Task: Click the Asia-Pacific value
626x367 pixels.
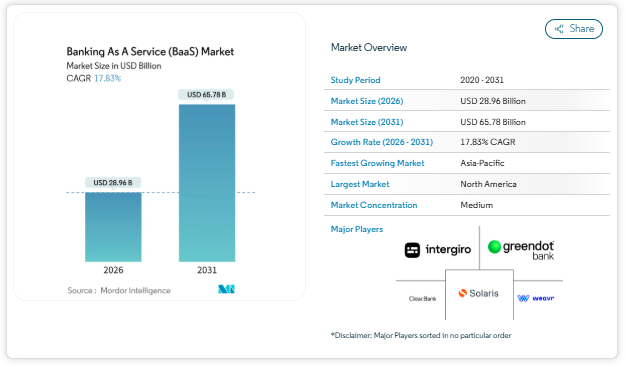Action: 482,163
